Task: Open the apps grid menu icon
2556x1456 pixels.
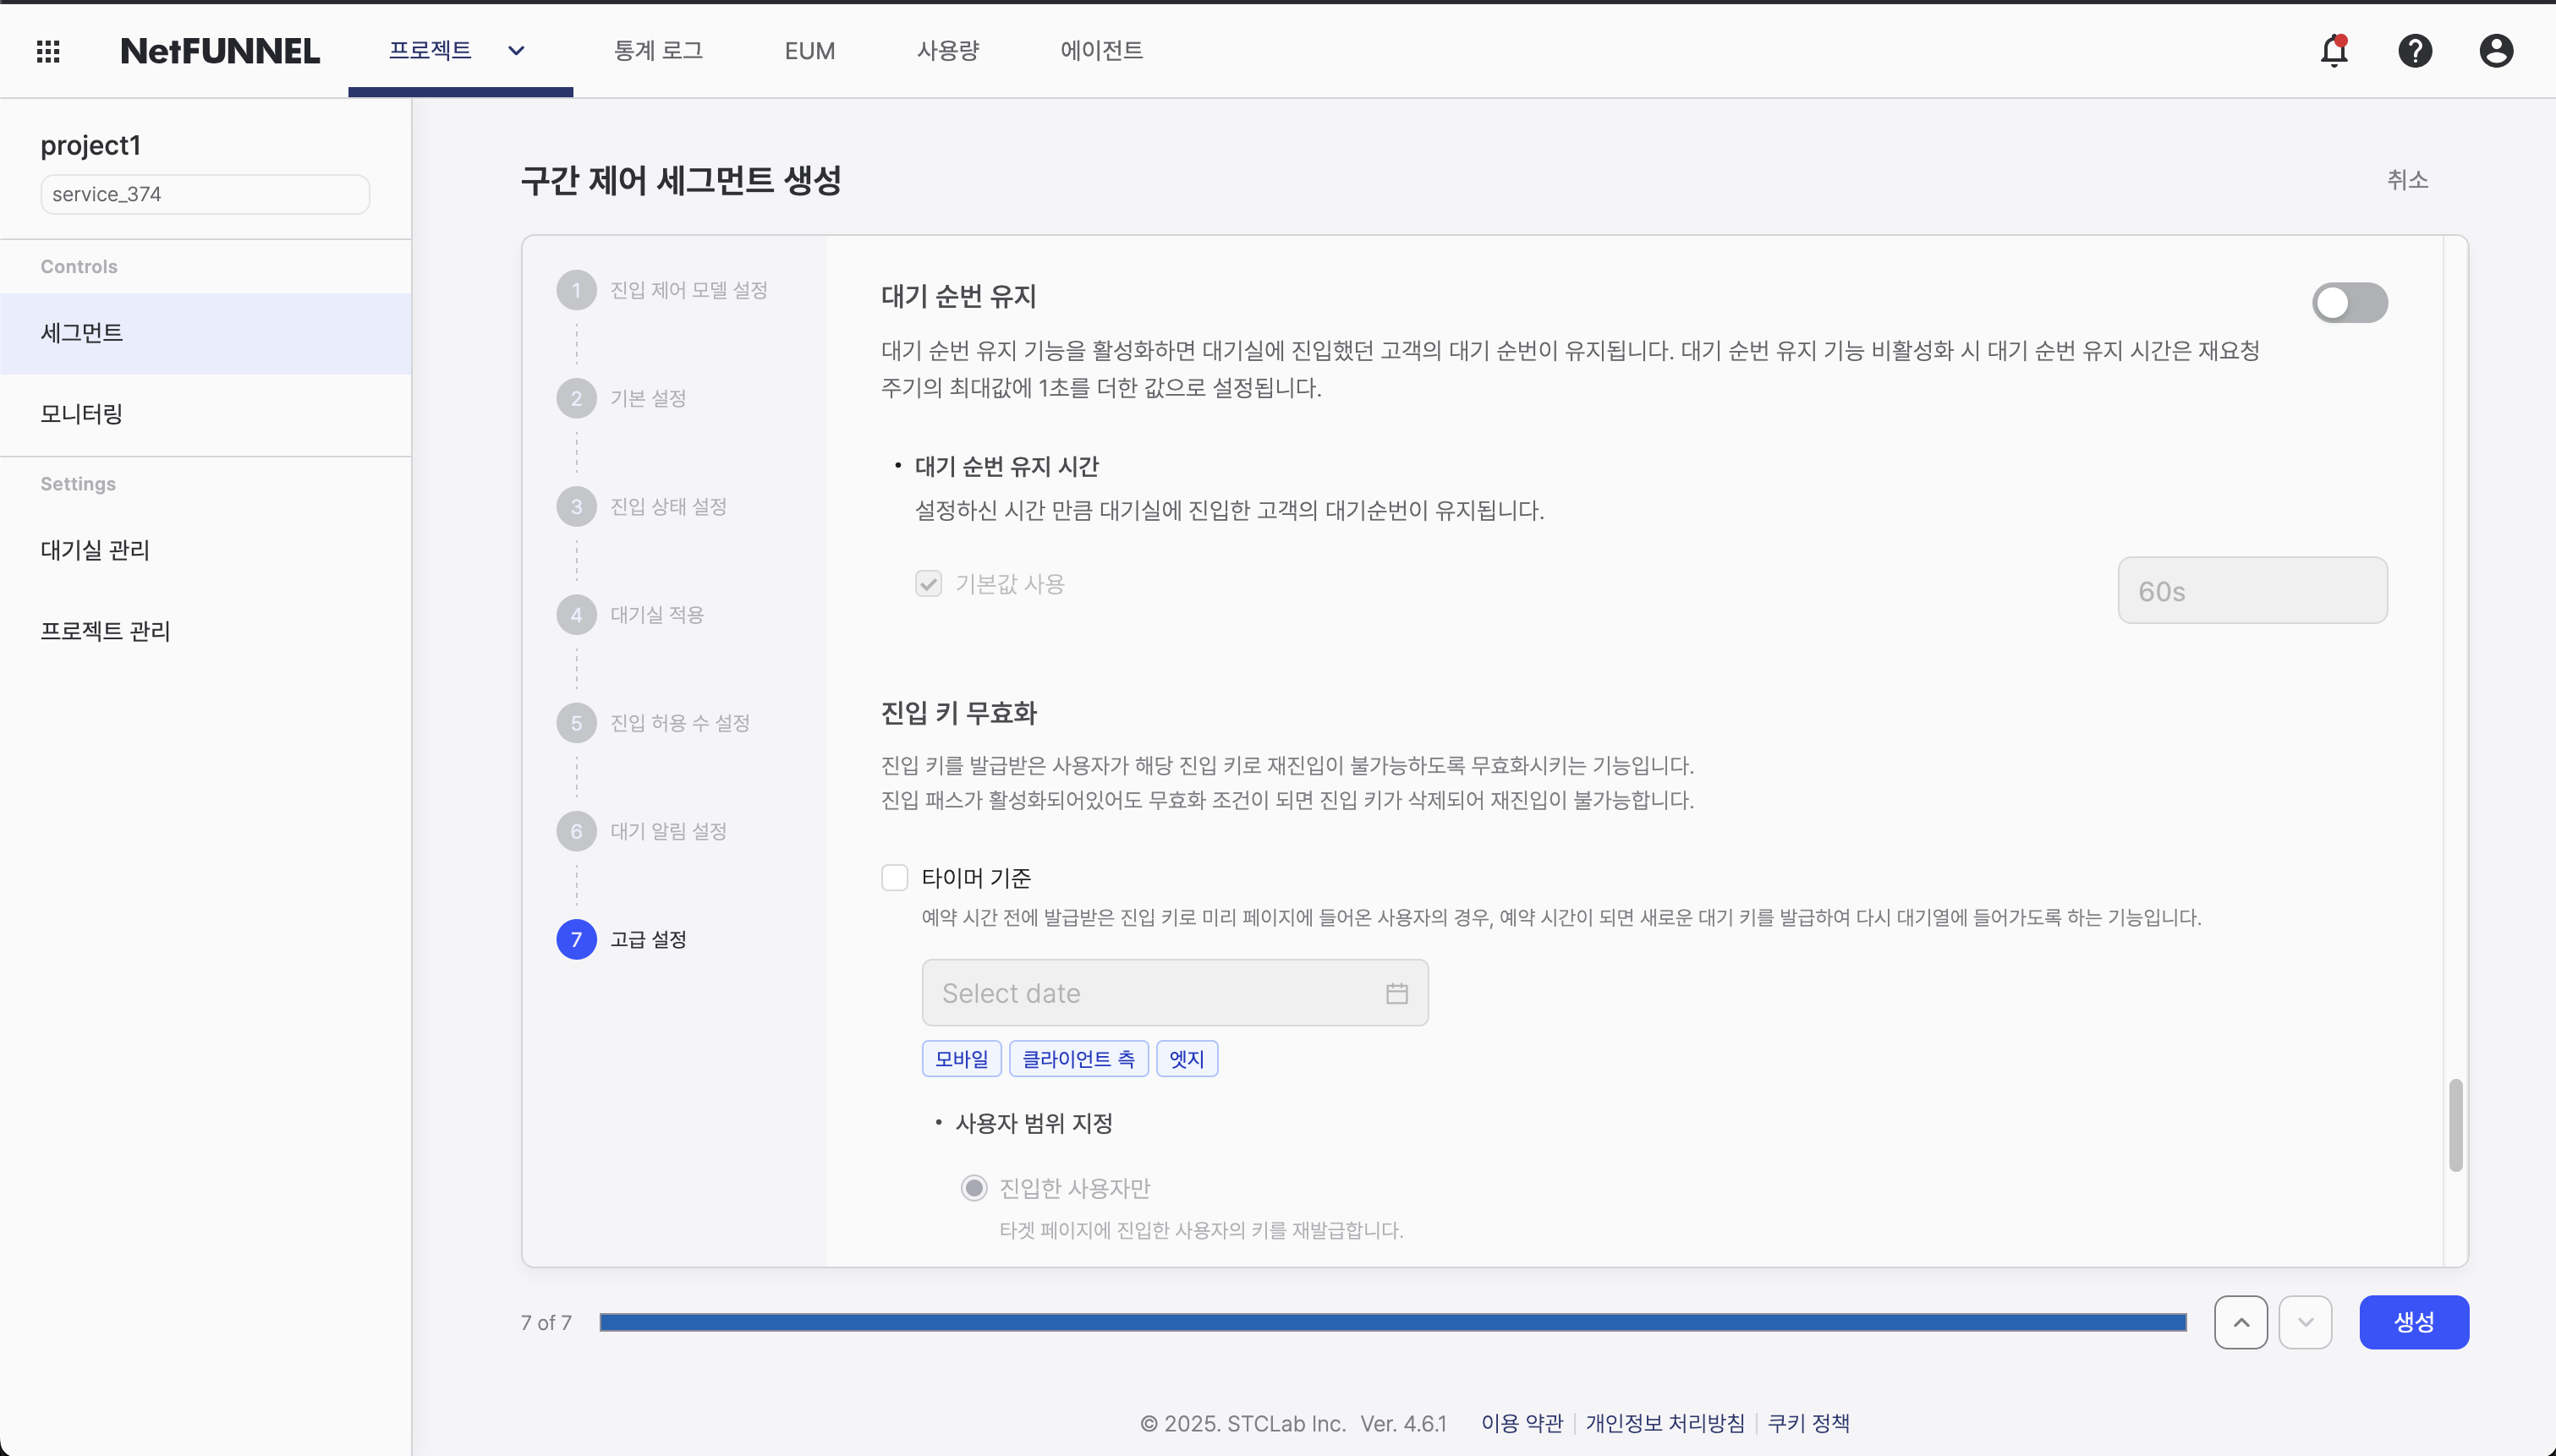Action: [48, 51]
